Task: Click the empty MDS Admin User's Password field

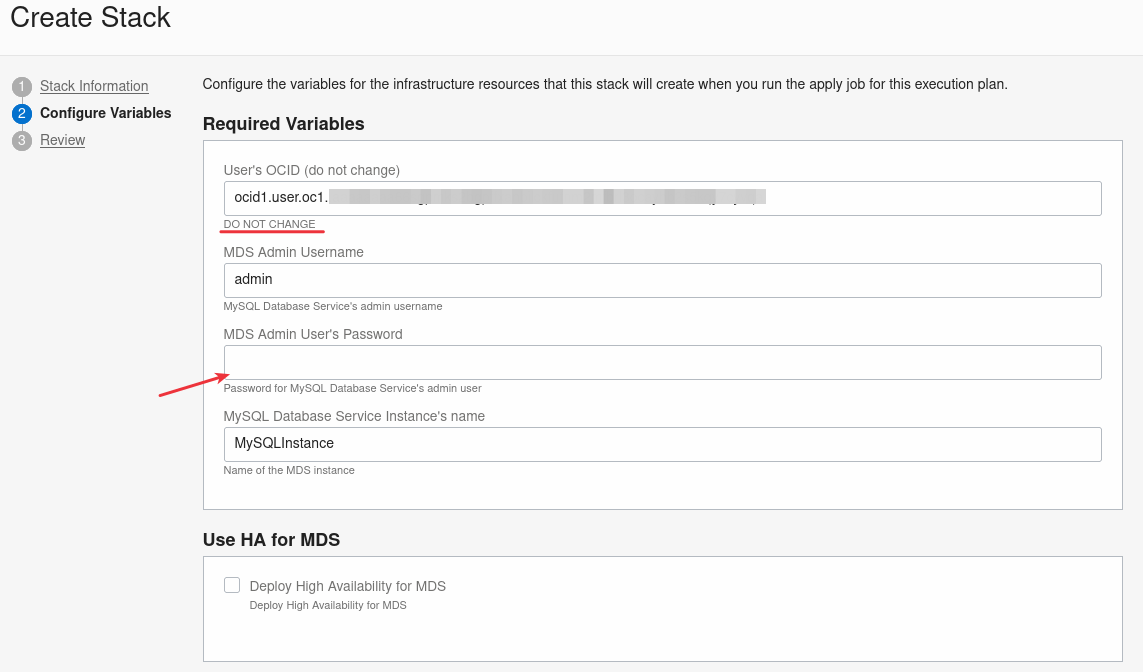Action: click(662, 362)
